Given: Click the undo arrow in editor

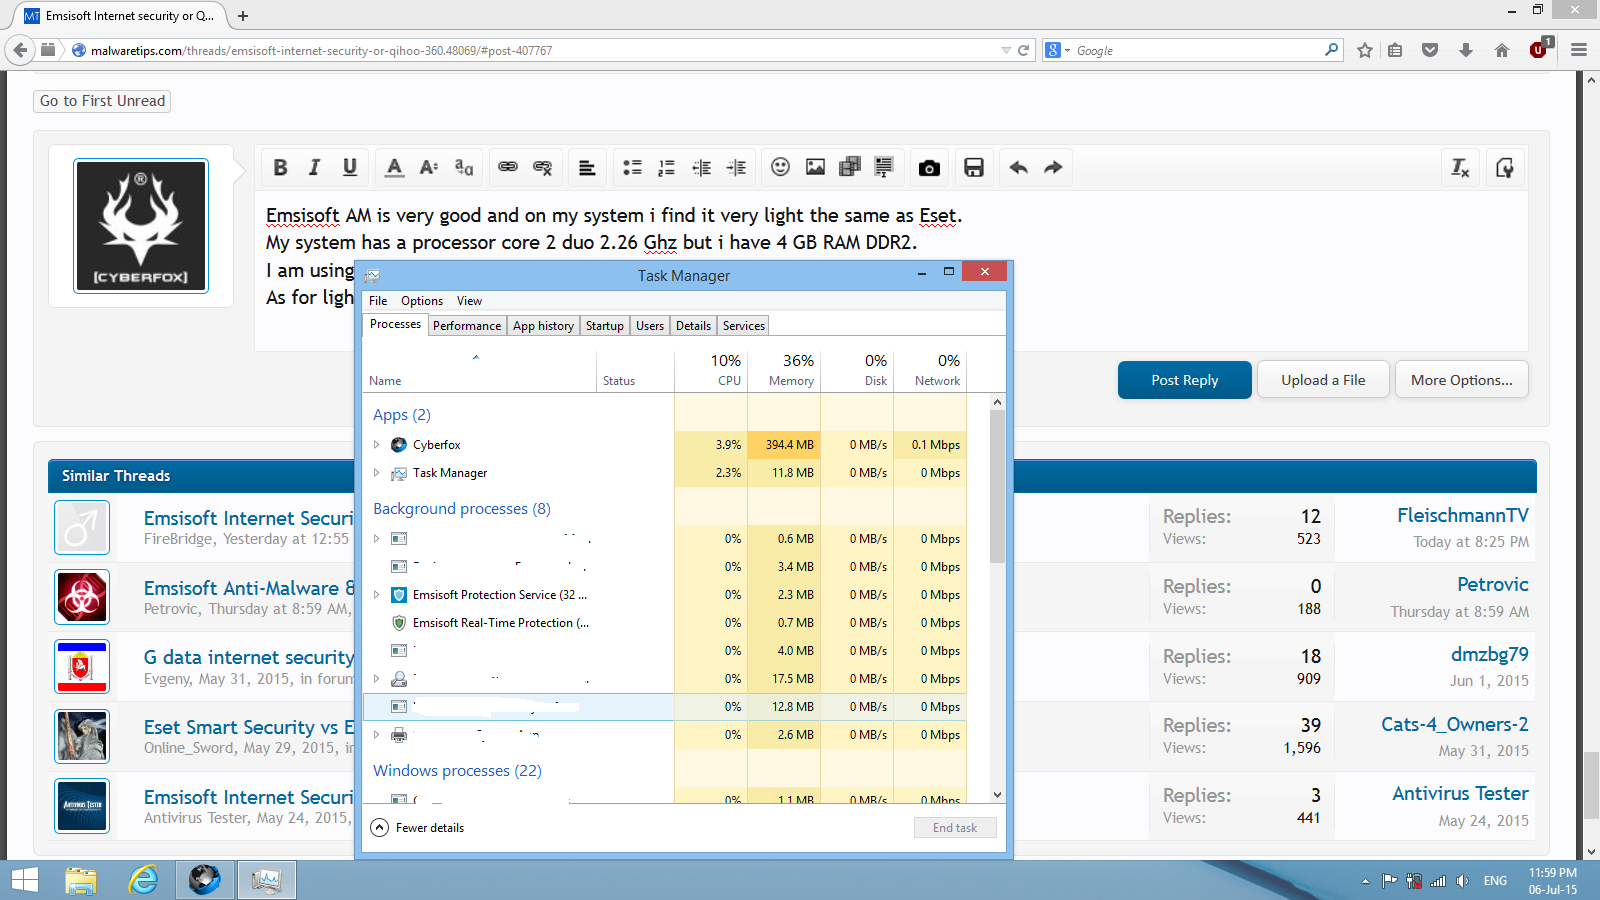Looking at the screenshot, I should tap(1018, 168).
